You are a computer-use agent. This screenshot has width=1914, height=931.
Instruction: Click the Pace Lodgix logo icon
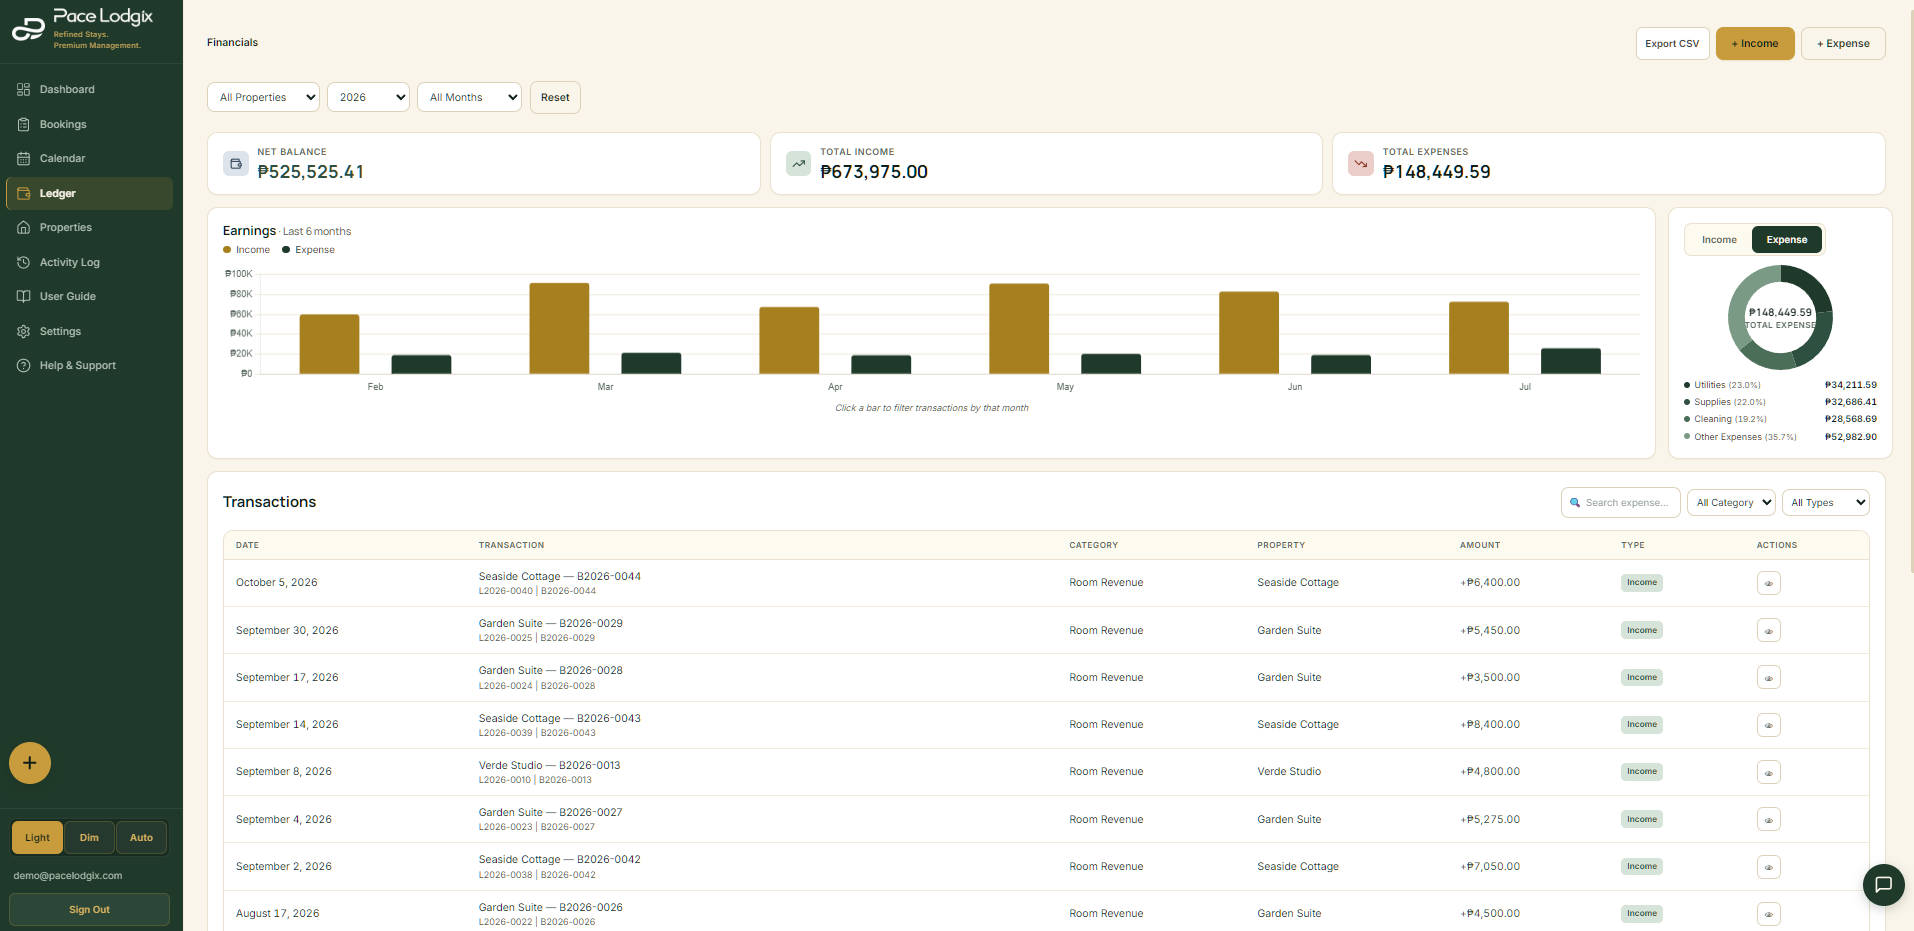click(28, 29)
